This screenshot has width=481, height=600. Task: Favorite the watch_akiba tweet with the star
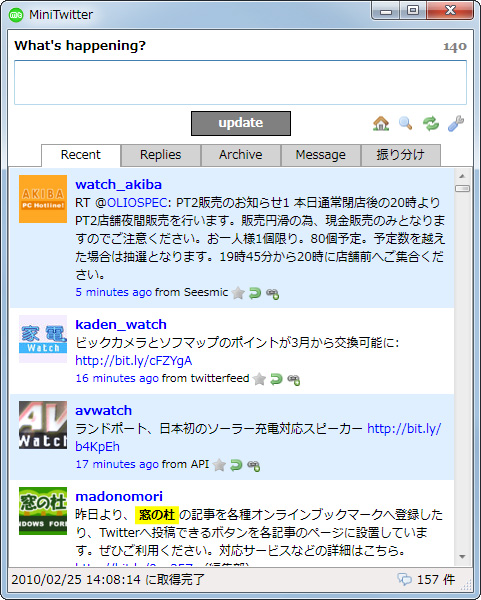238,293
